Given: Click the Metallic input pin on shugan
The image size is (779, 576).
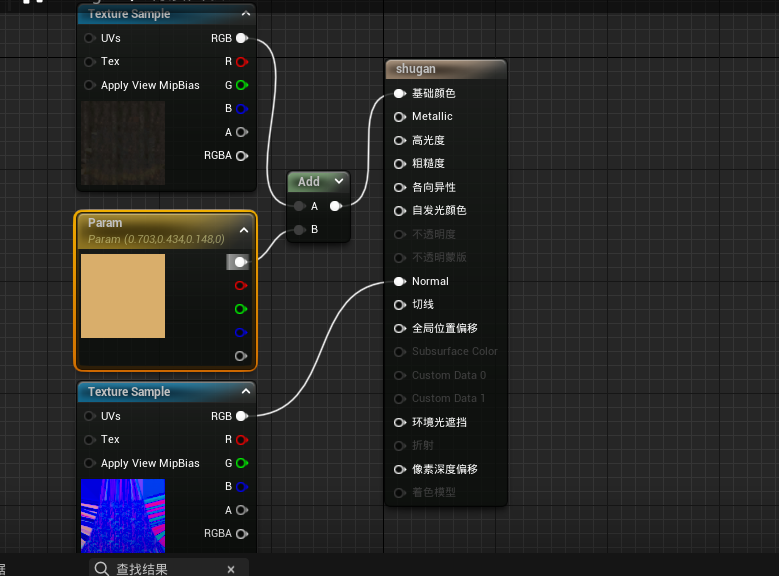Looking at the screenshot, I should coord(399,117).
